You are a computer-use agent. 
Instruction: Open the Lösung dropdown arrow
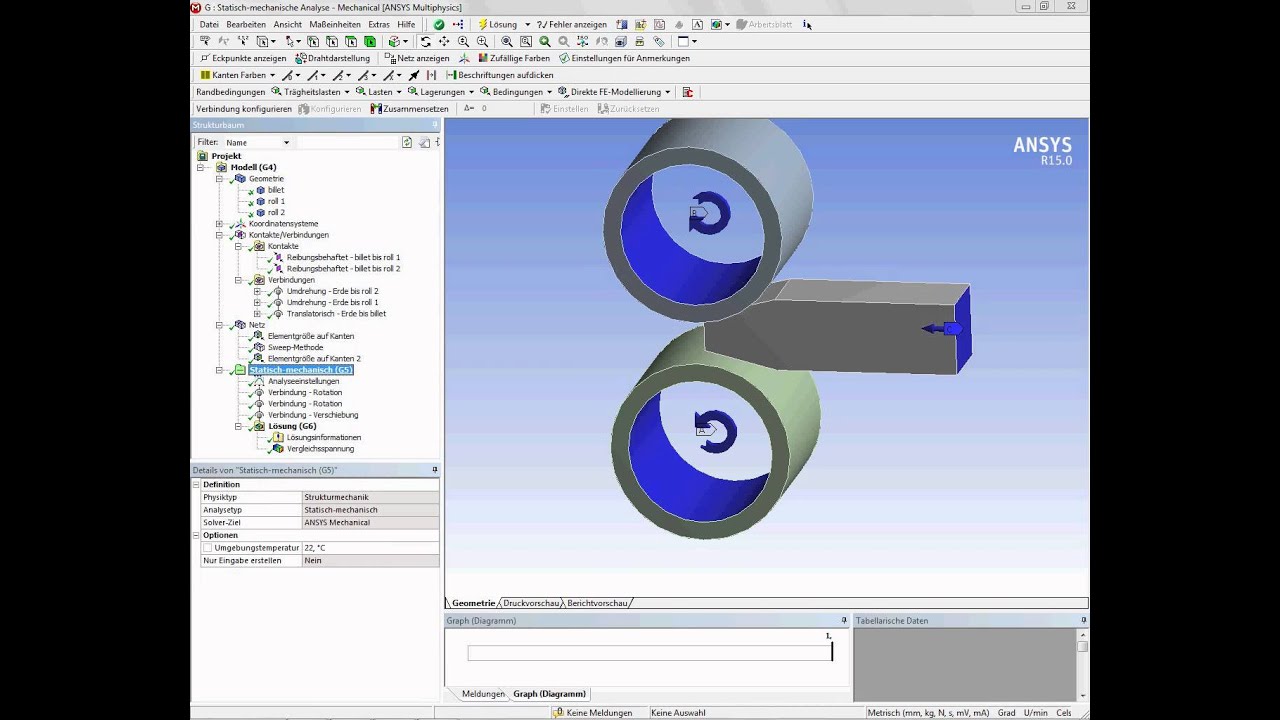527,24
